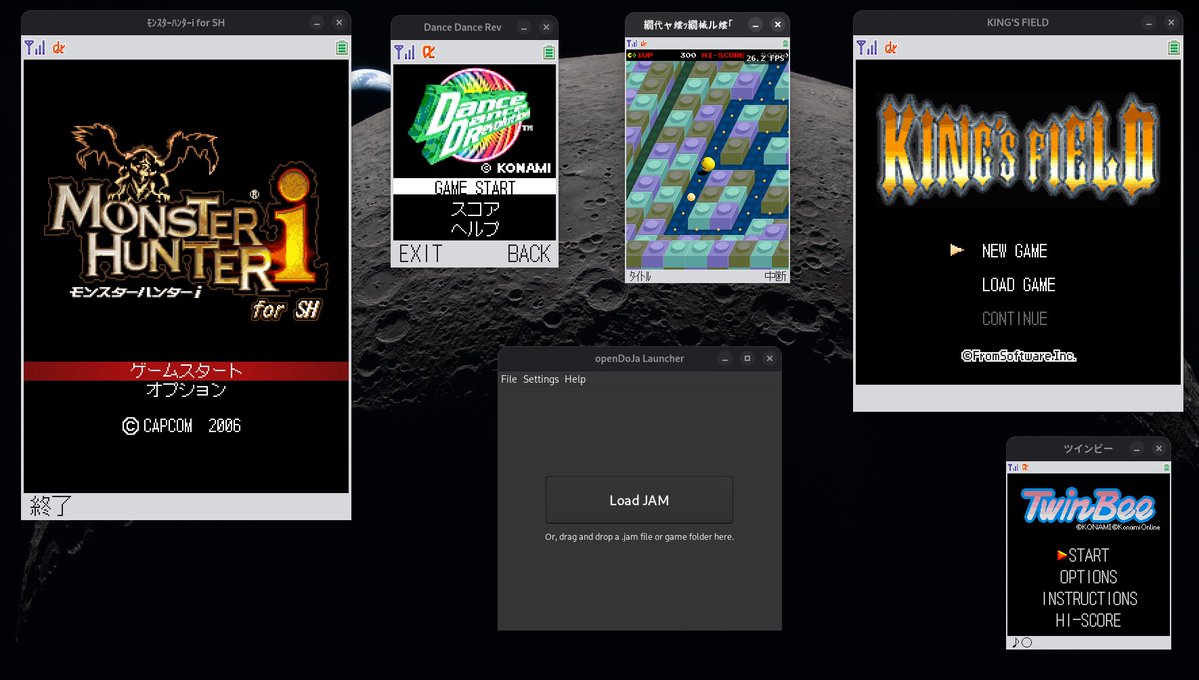This screenshot has width=1199, height=680.
Task: Click the orange alpha icon in the King's Field window
Action: [891, 48]
